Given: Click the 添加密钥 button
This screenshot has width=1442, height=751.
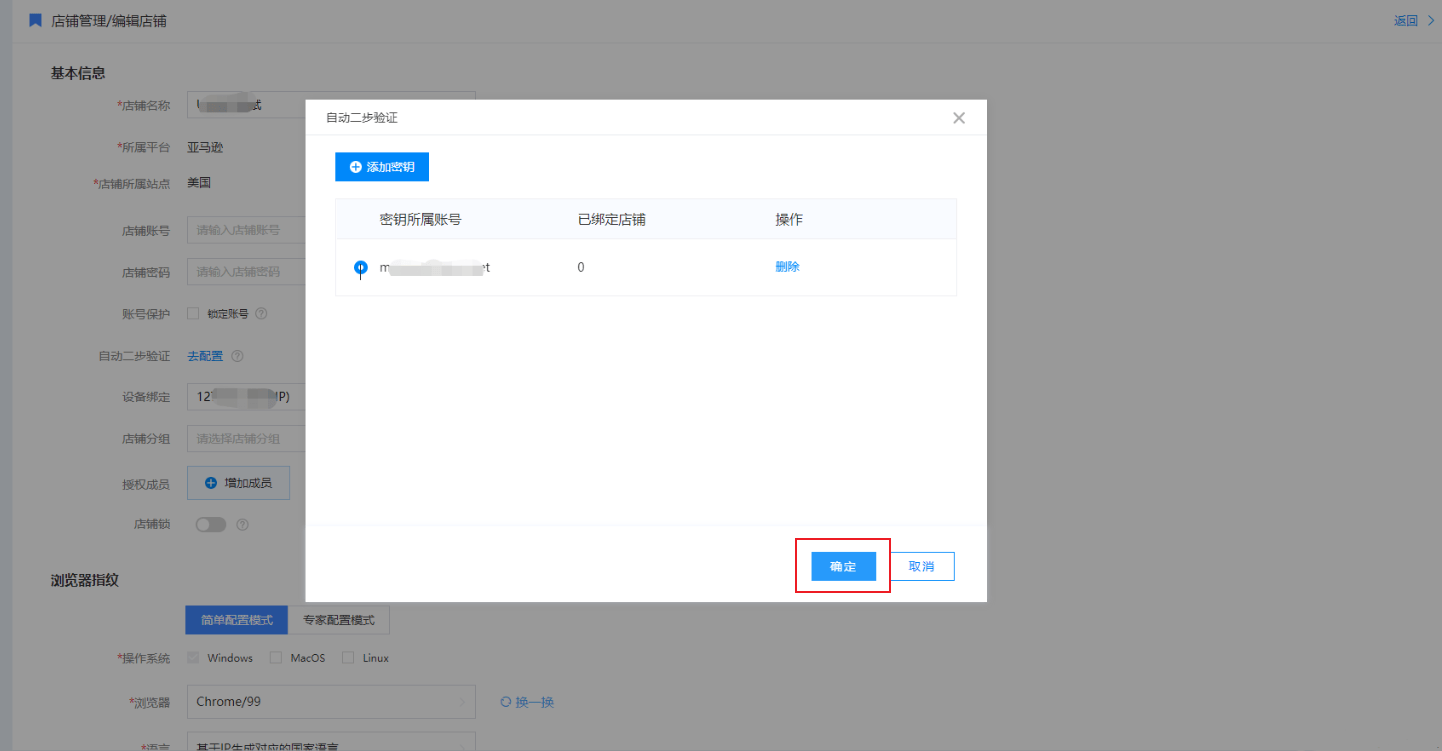Looking at the screenshot, I should tap(382, 167).
